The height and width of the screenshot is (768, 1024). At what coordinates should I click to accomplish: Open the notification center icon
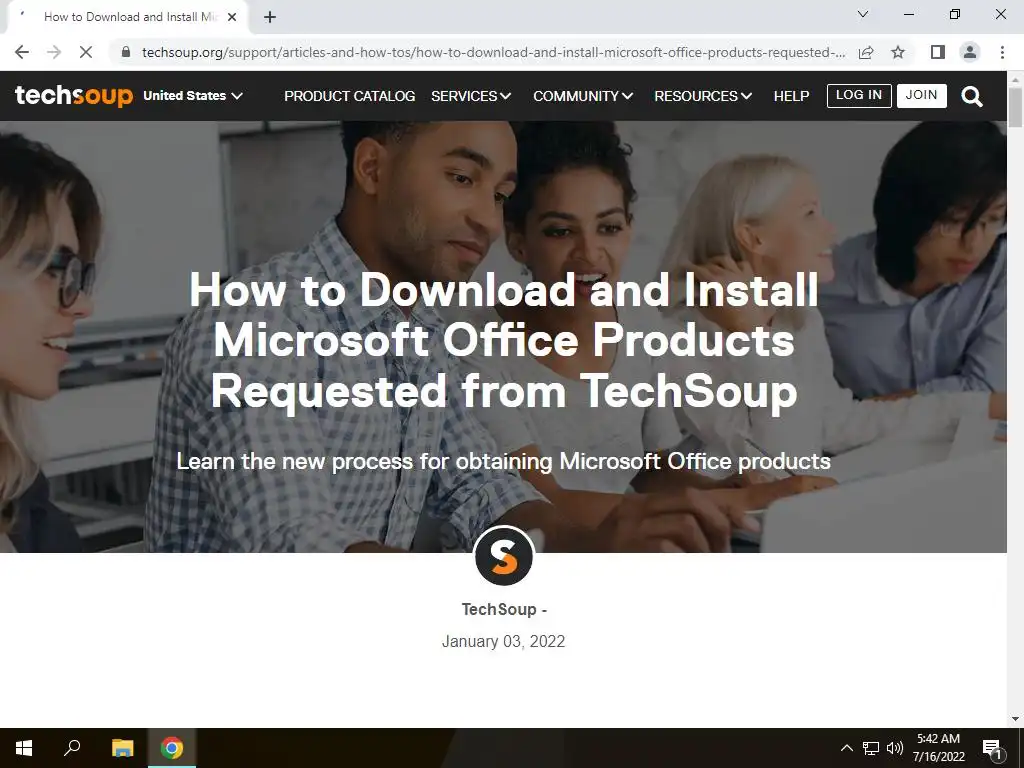[992, 748]
